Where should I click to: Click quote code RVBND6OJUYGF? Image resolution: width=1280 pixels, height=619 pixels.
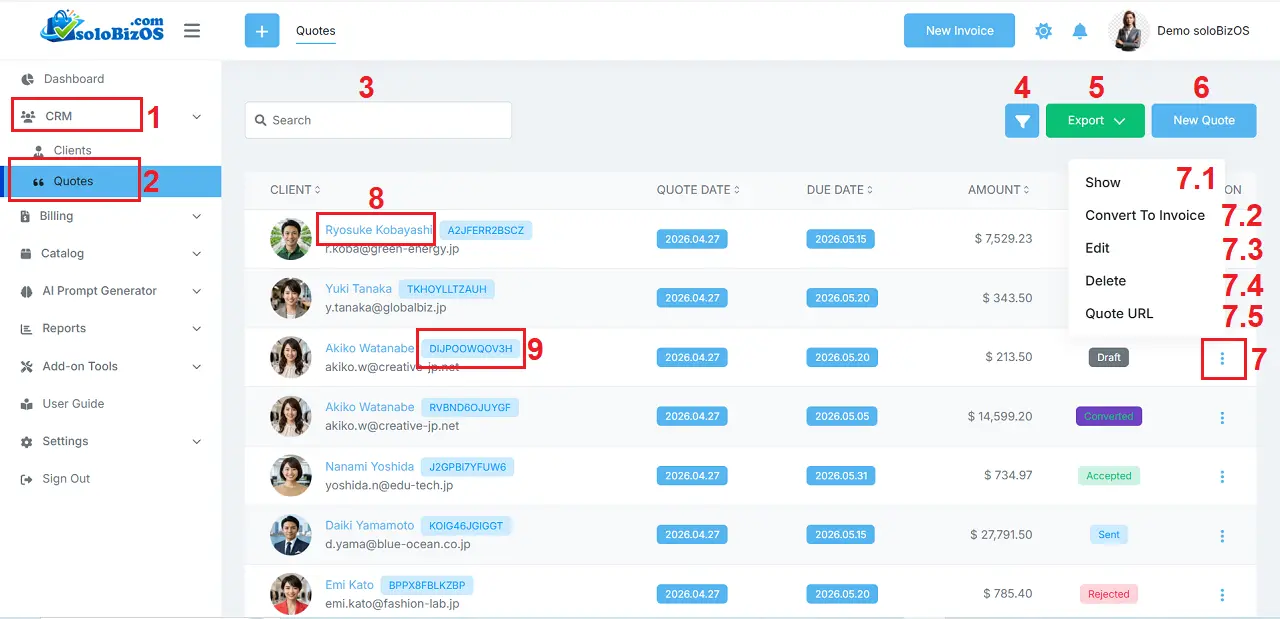[470, 408]
